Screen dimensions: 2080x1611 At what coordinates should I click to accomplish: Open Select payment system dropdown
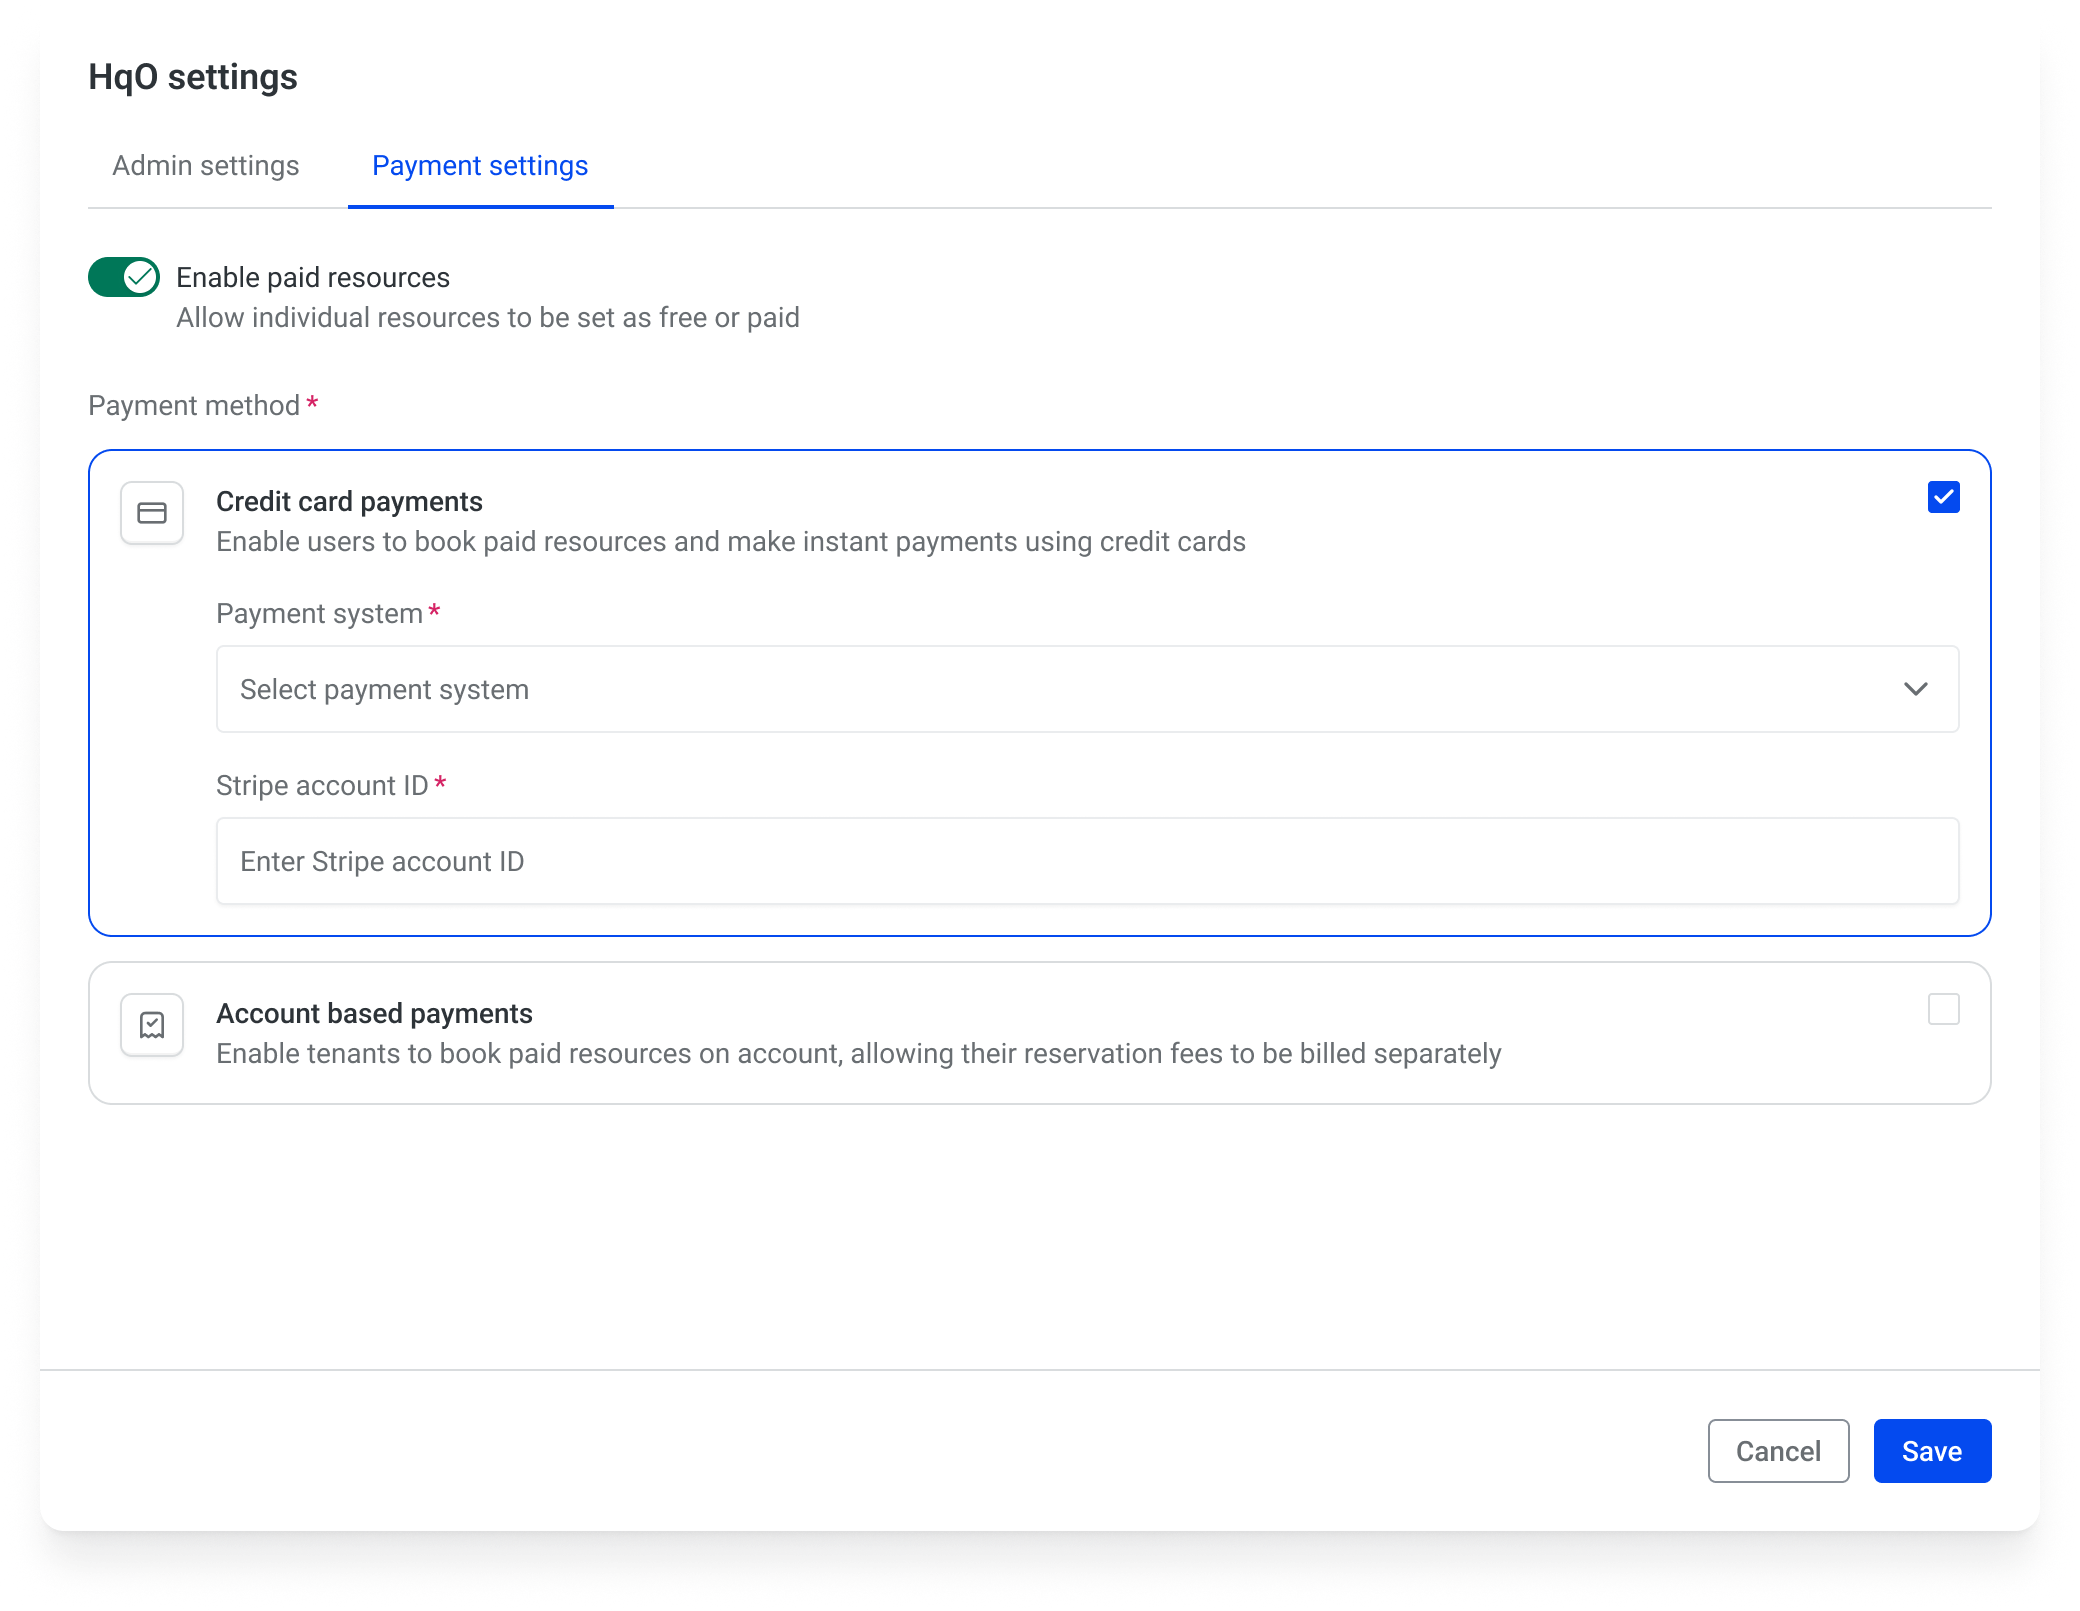pyautogui.click(x=1086, y=689)
